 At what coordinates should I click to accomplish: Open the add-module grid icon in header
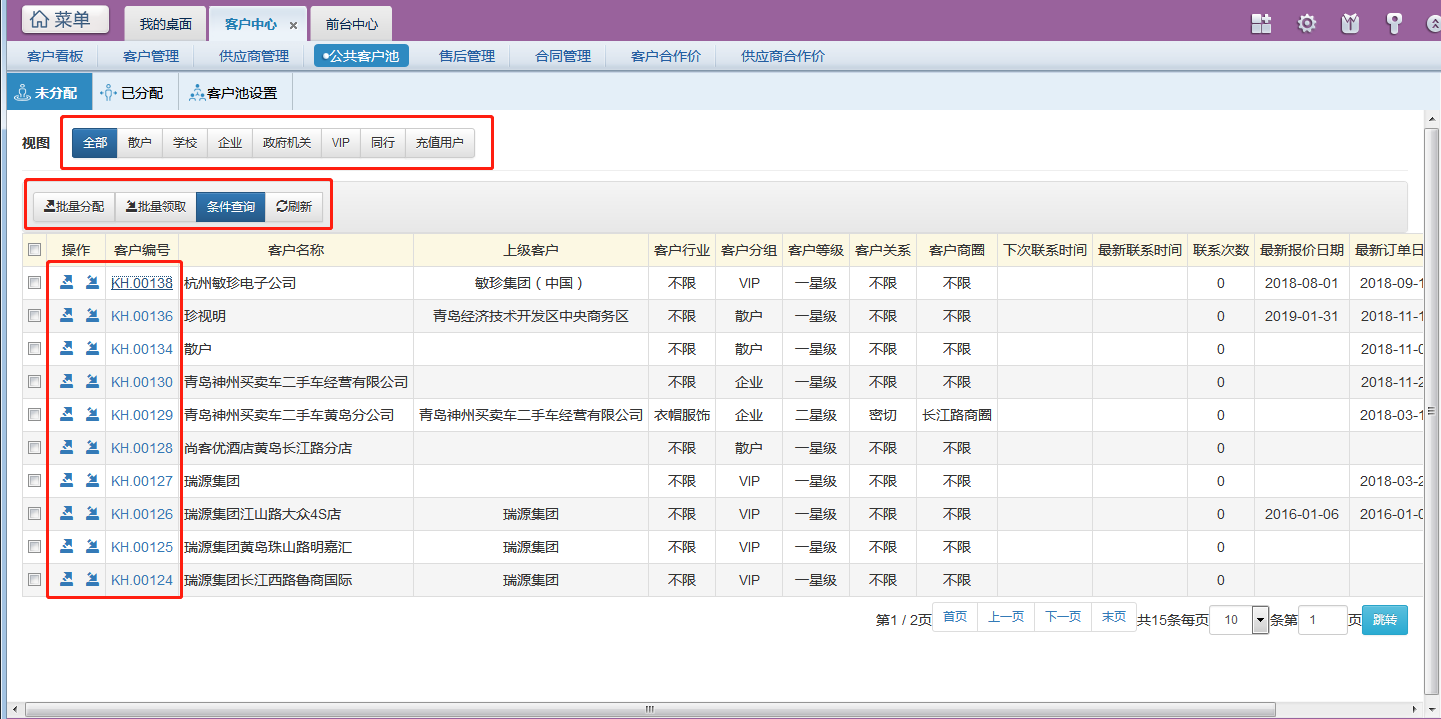coord(1261,23)
